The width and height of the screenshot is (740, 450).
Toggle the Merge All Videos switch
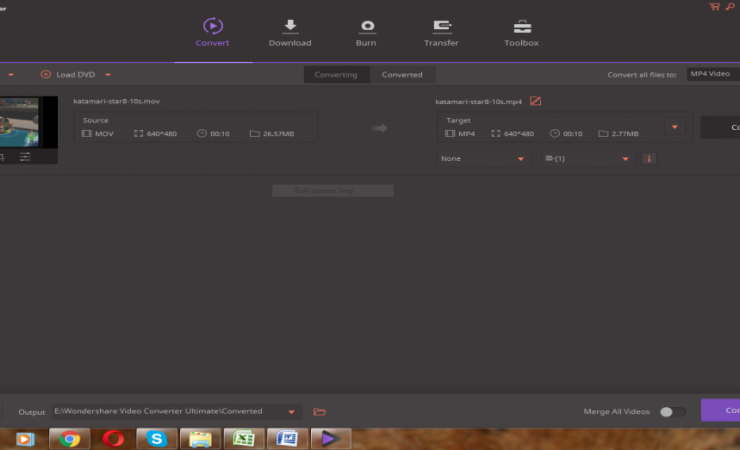(673, 412)
